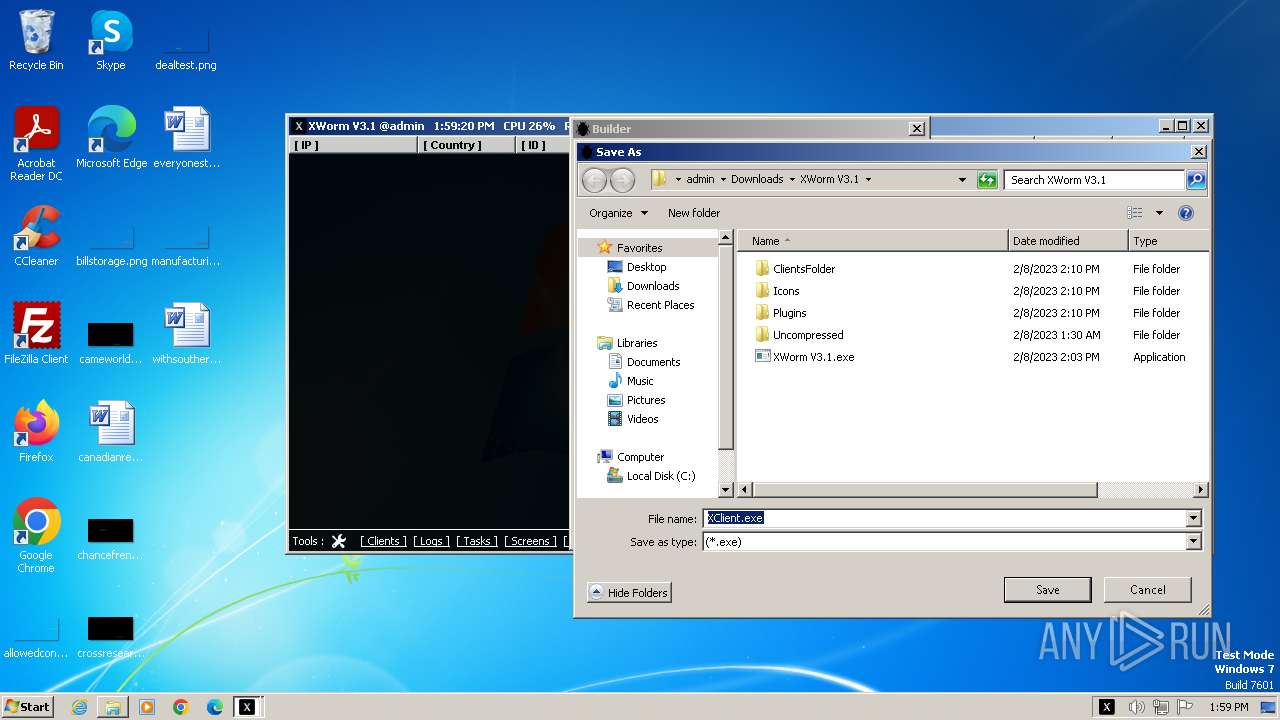
Task: Select the Acrobat Reader DC desktop icon
Action: click(36, 144)
